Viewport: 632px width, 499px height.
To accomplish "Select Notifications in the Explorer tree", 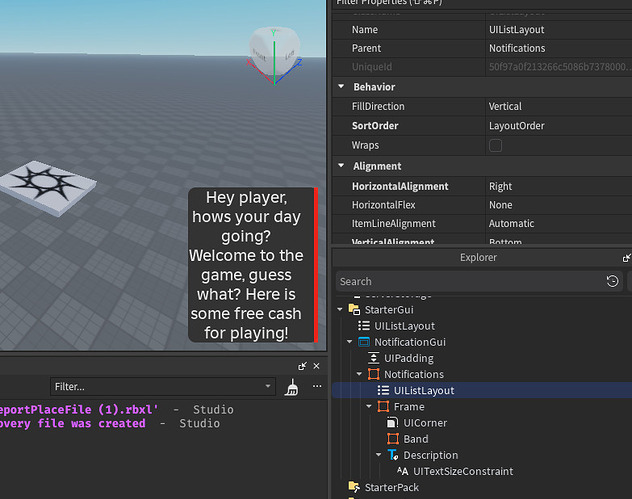I will 414,374.
